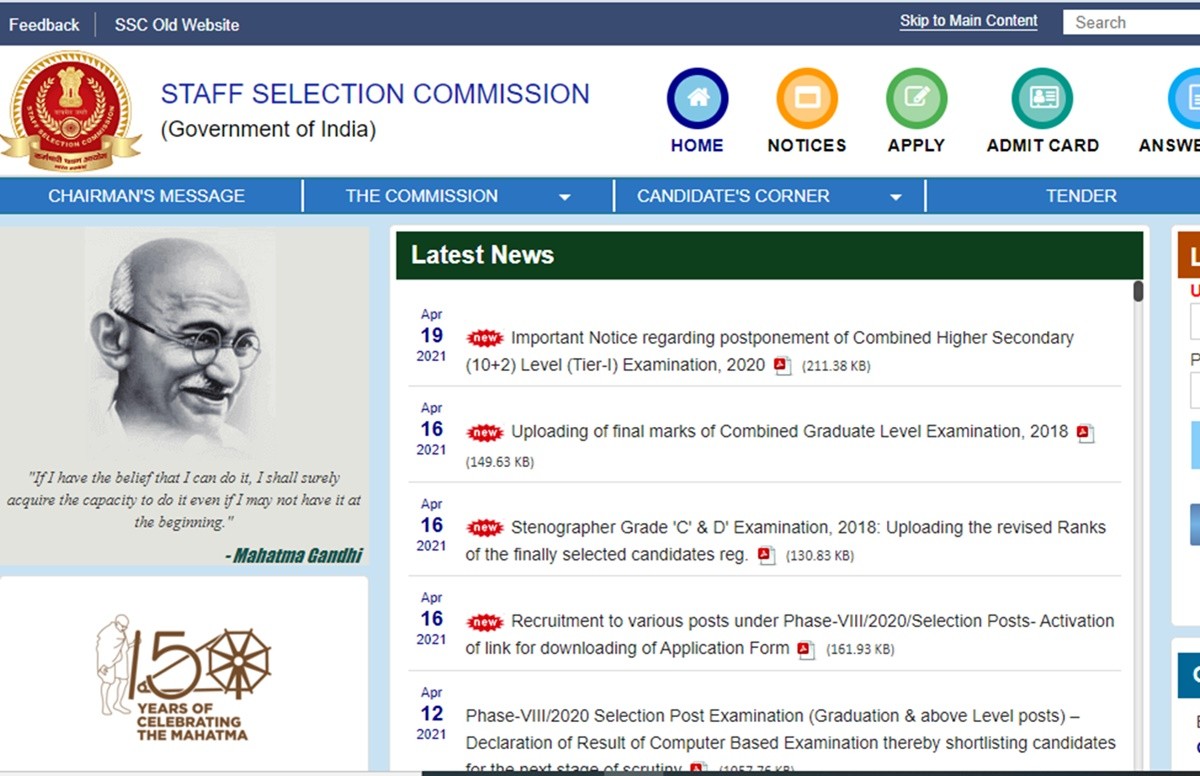Click into the Search input field
Viewport: 1200px width, 776px height.
point(1130,22)
